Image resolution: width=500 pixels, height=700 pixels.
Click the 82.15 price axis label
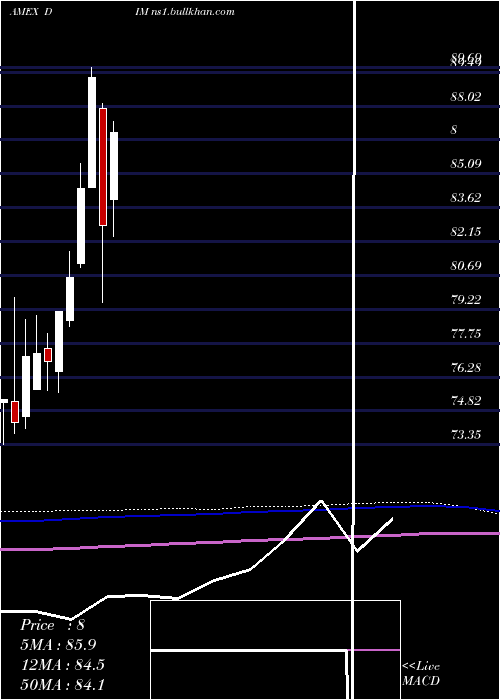[x=466, y=231]
